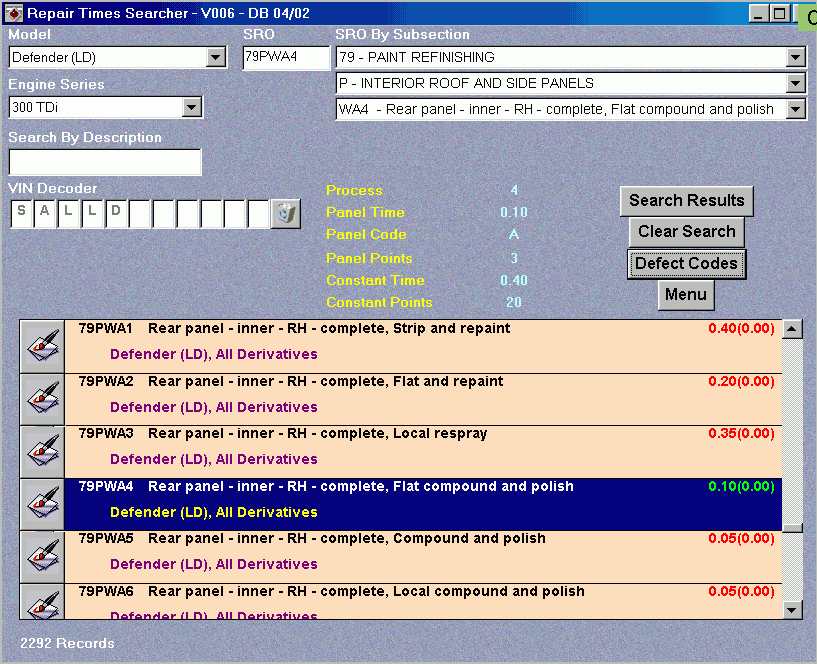
Task: Select the 79PWA5 Compound and polish row
Action: pos(423,557)
